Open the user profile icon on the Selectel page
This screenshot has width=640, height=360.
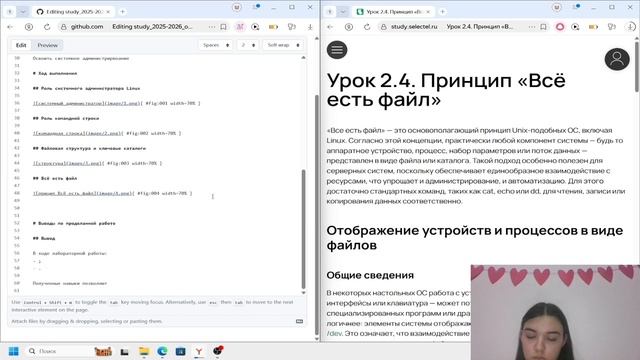(x=617, y=59)
